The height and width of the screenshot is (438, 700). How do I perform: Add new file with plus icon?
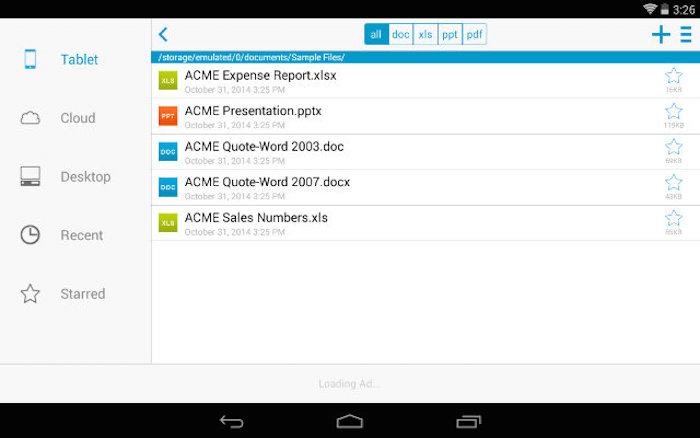661,34
